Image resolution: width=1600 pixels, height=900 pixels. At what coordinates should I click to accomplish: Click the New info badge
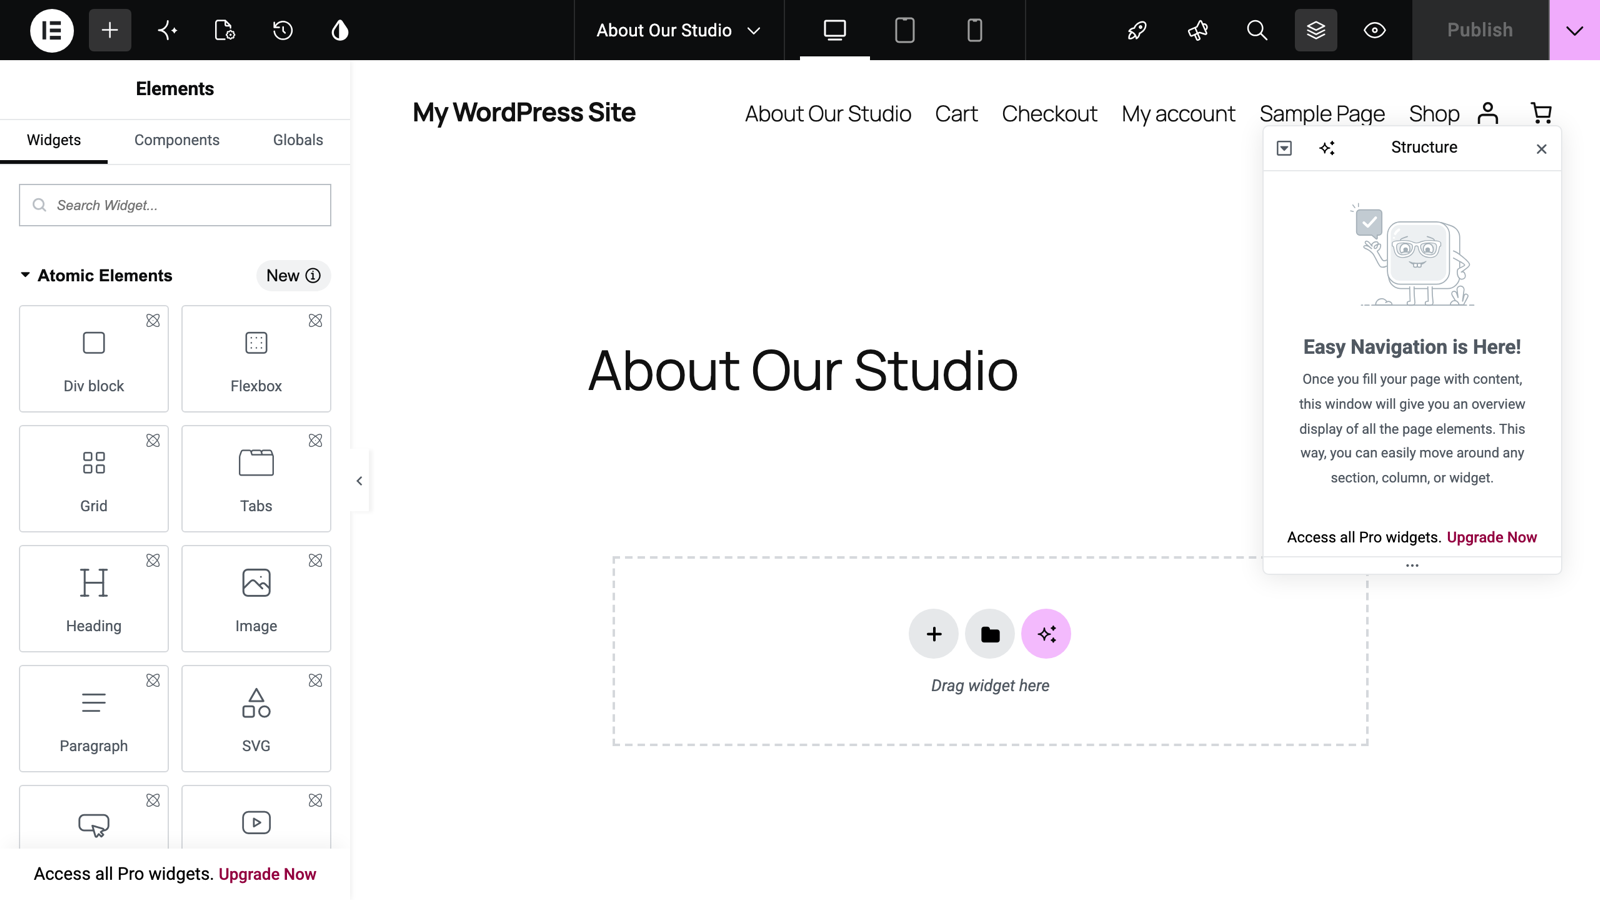pos(293,276)
